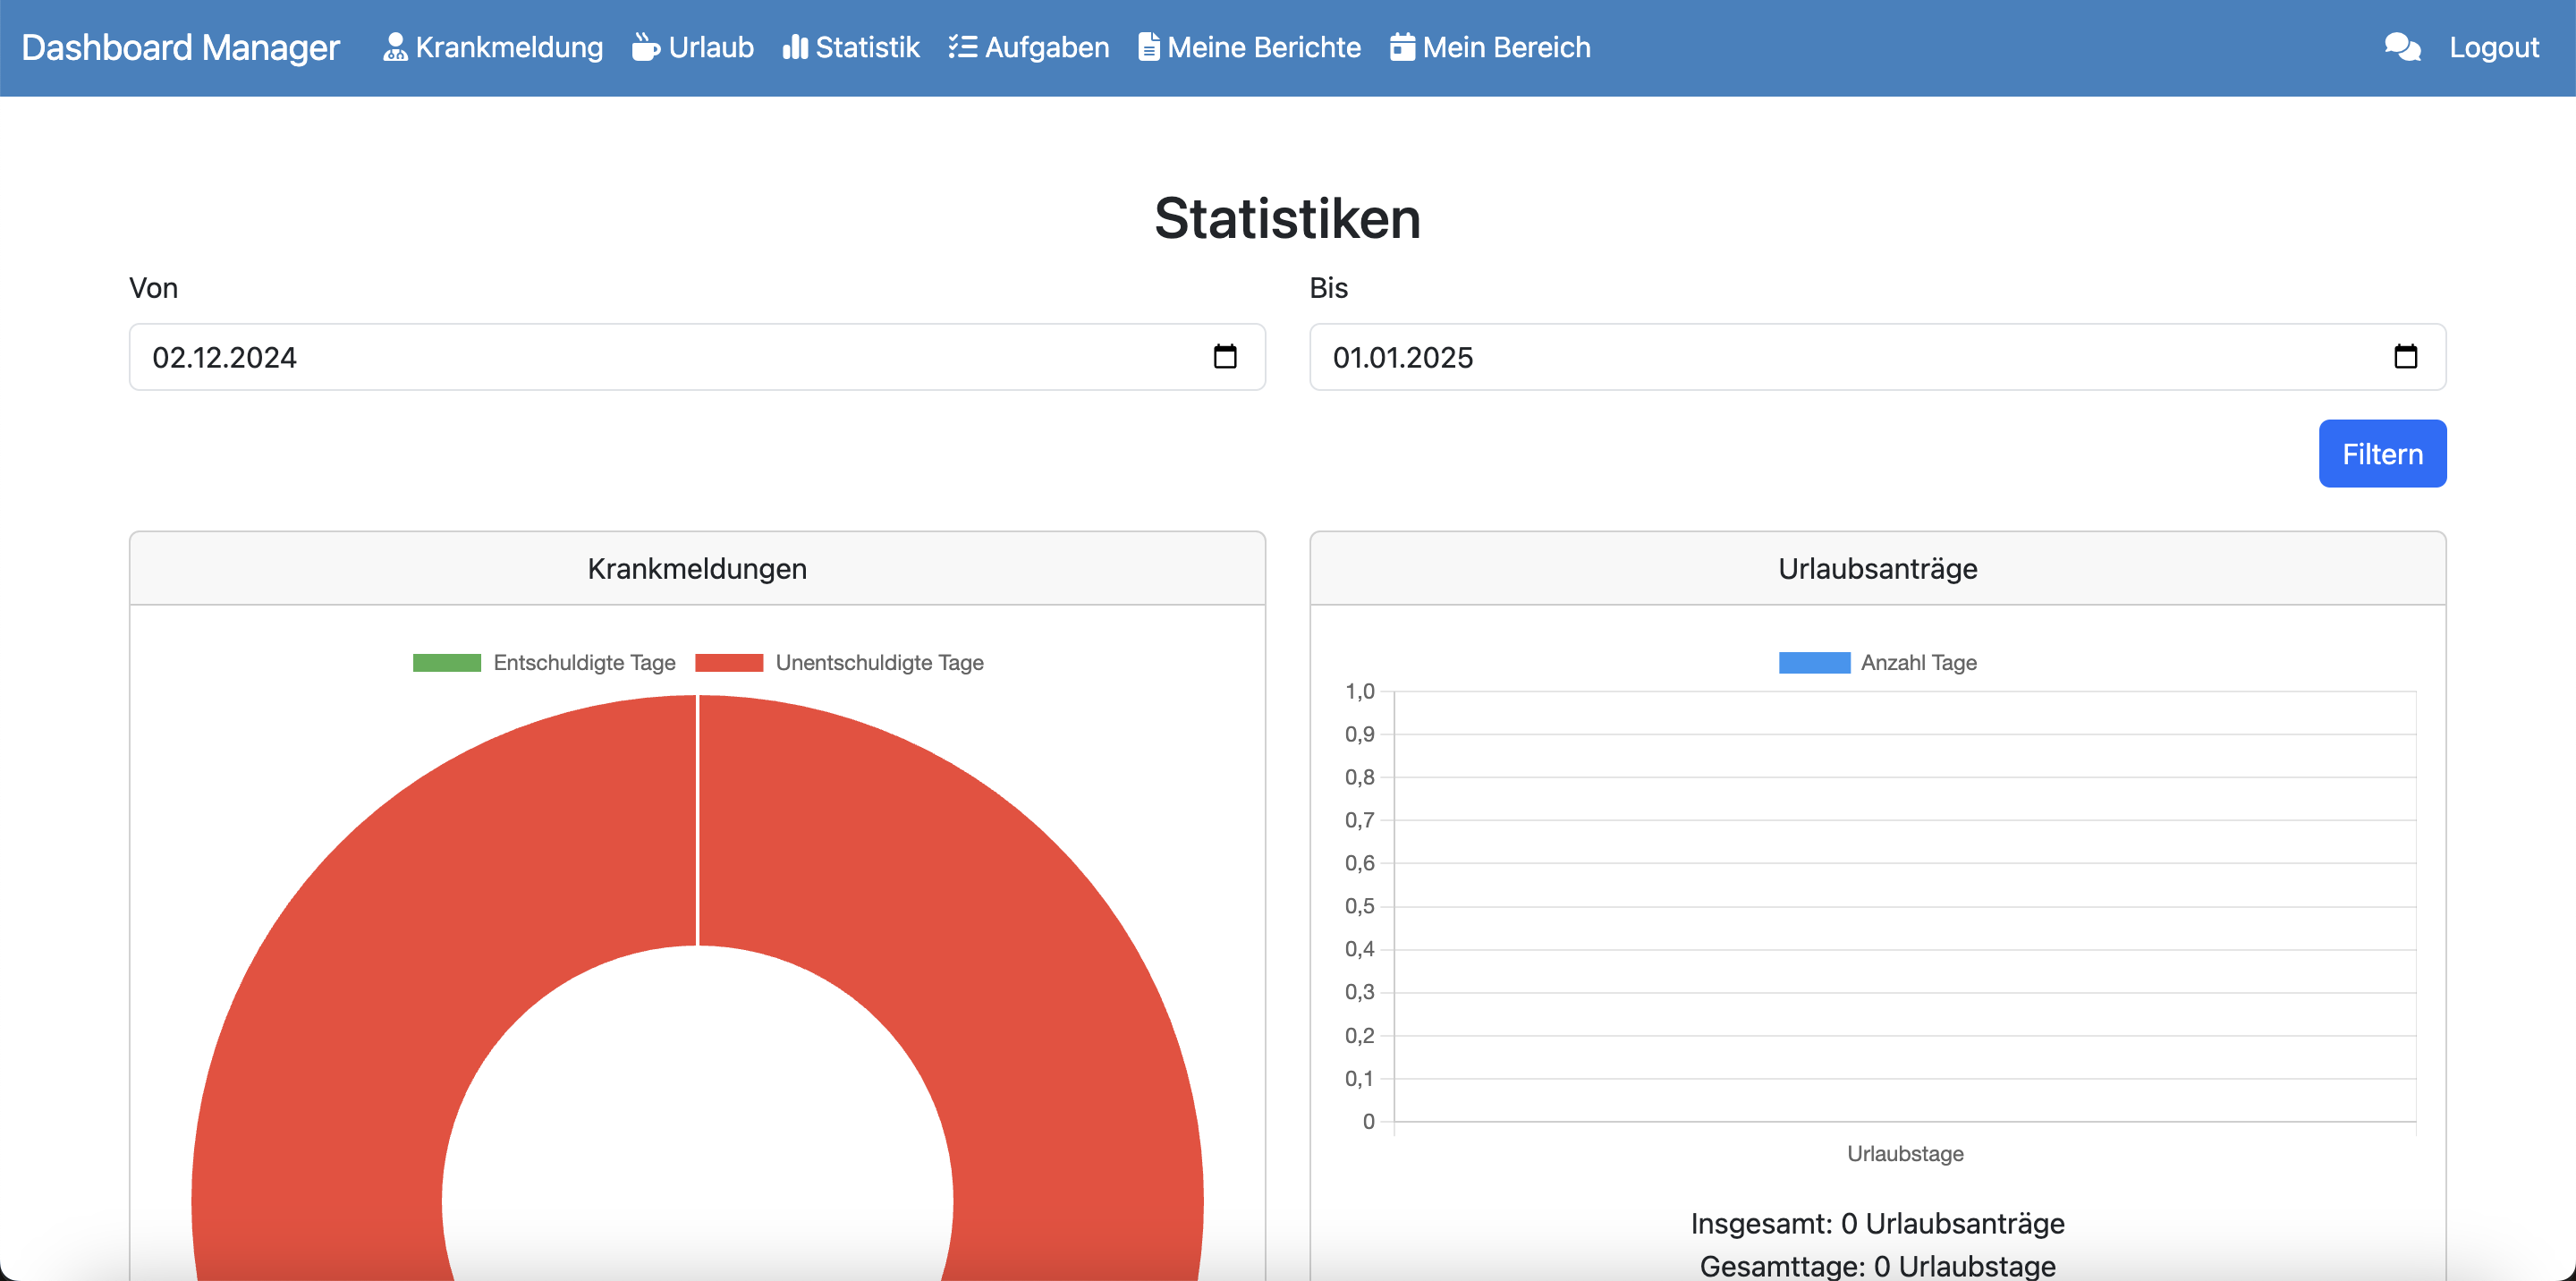The width and height of the screenshot is (2576, 1281).
Task: Click the Urlaub coffee cup icon
Action: (646, 47)
